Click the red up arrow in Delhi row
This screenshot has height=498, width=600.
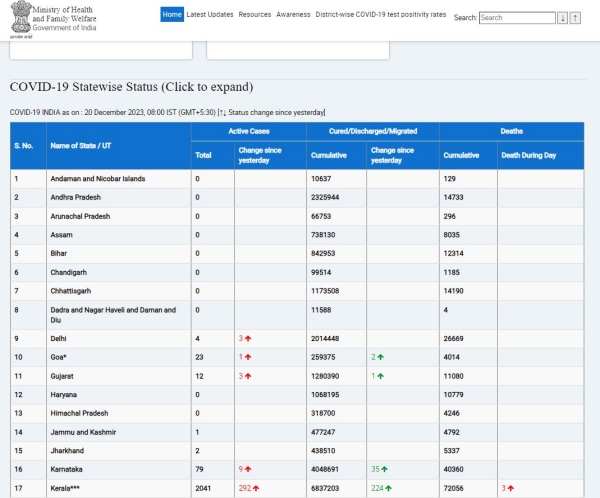click(248, 339)
